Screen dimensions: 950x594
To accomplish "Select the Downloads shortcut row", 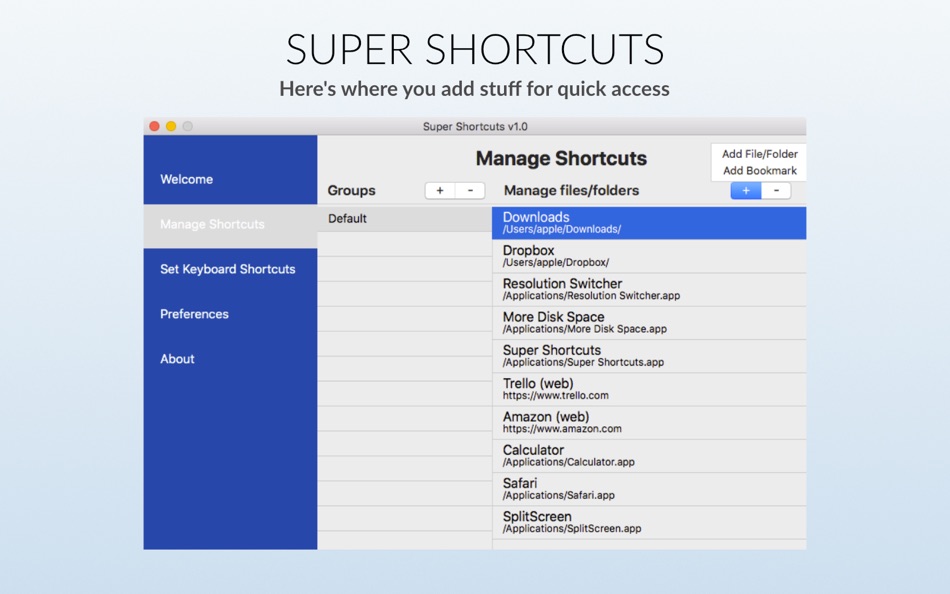I will (x=649, y=222).
